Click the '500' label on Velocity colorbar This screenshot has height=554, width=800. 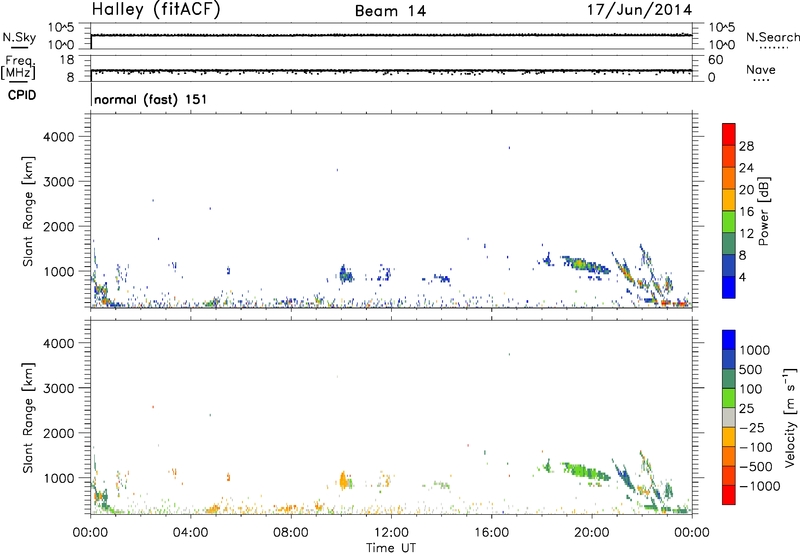point(751,370)
